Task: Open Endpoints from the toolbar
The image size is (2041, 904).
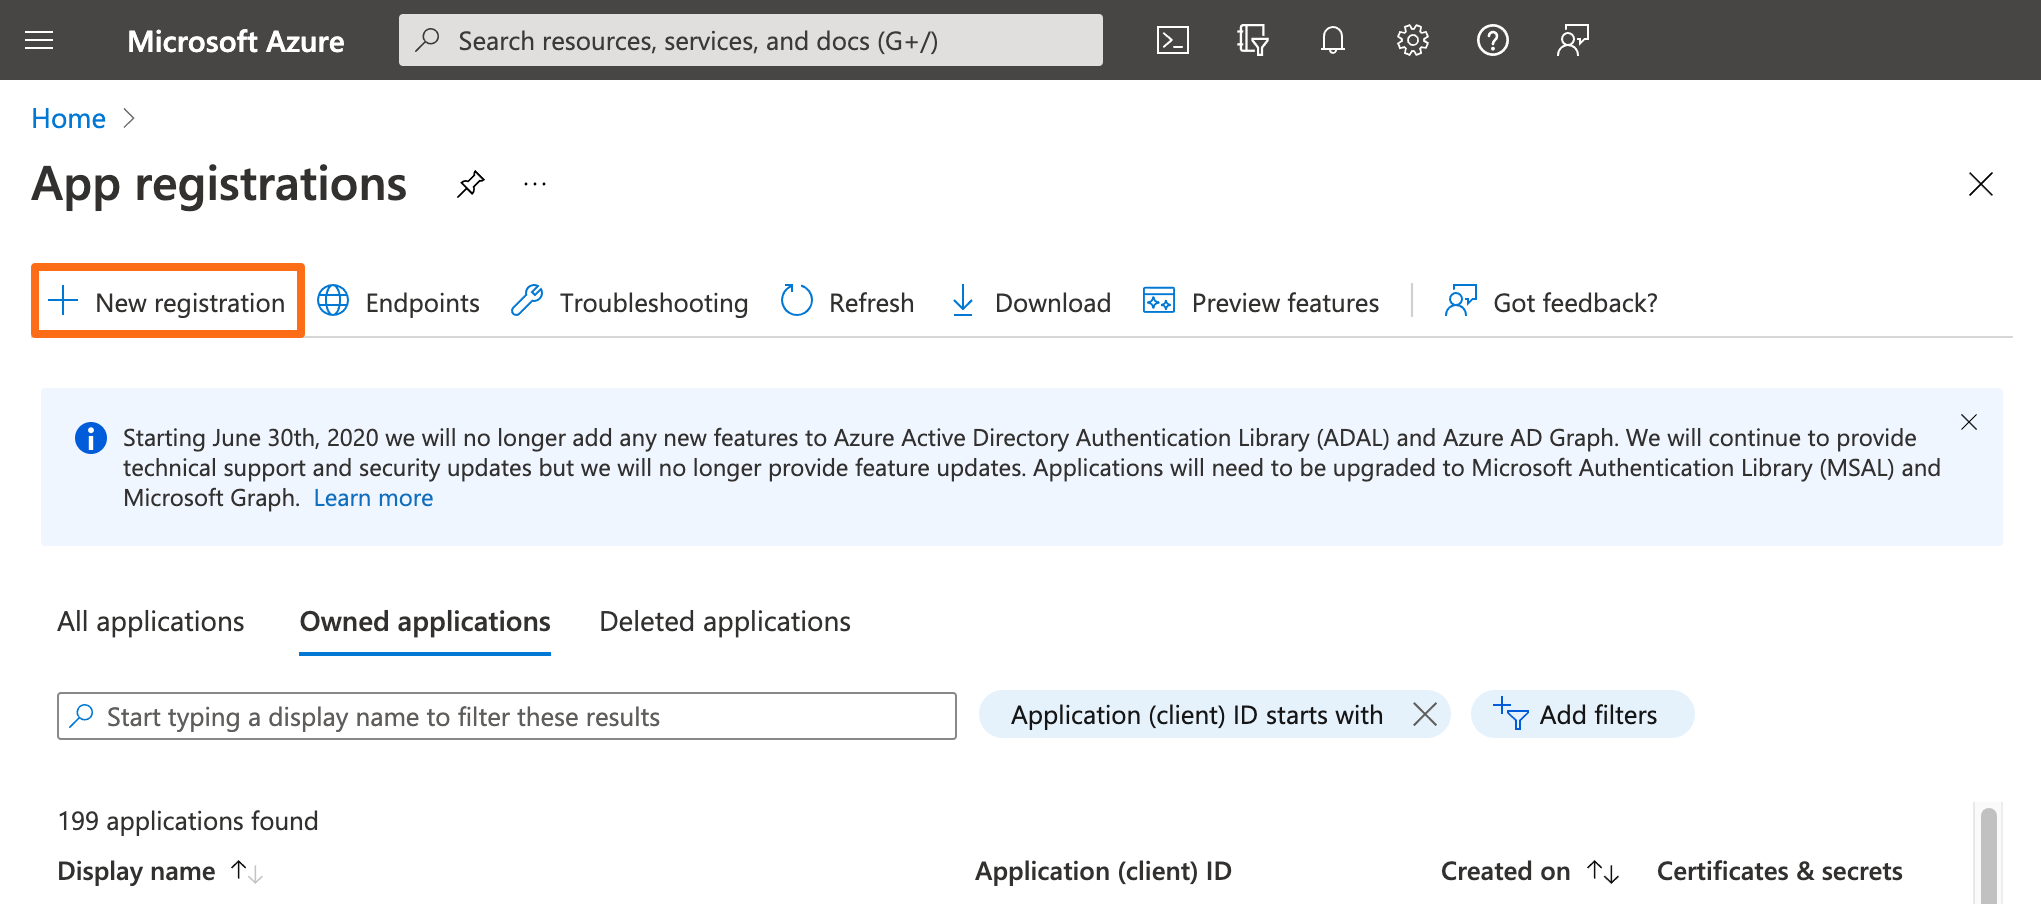Action: [x=399, y=302]
